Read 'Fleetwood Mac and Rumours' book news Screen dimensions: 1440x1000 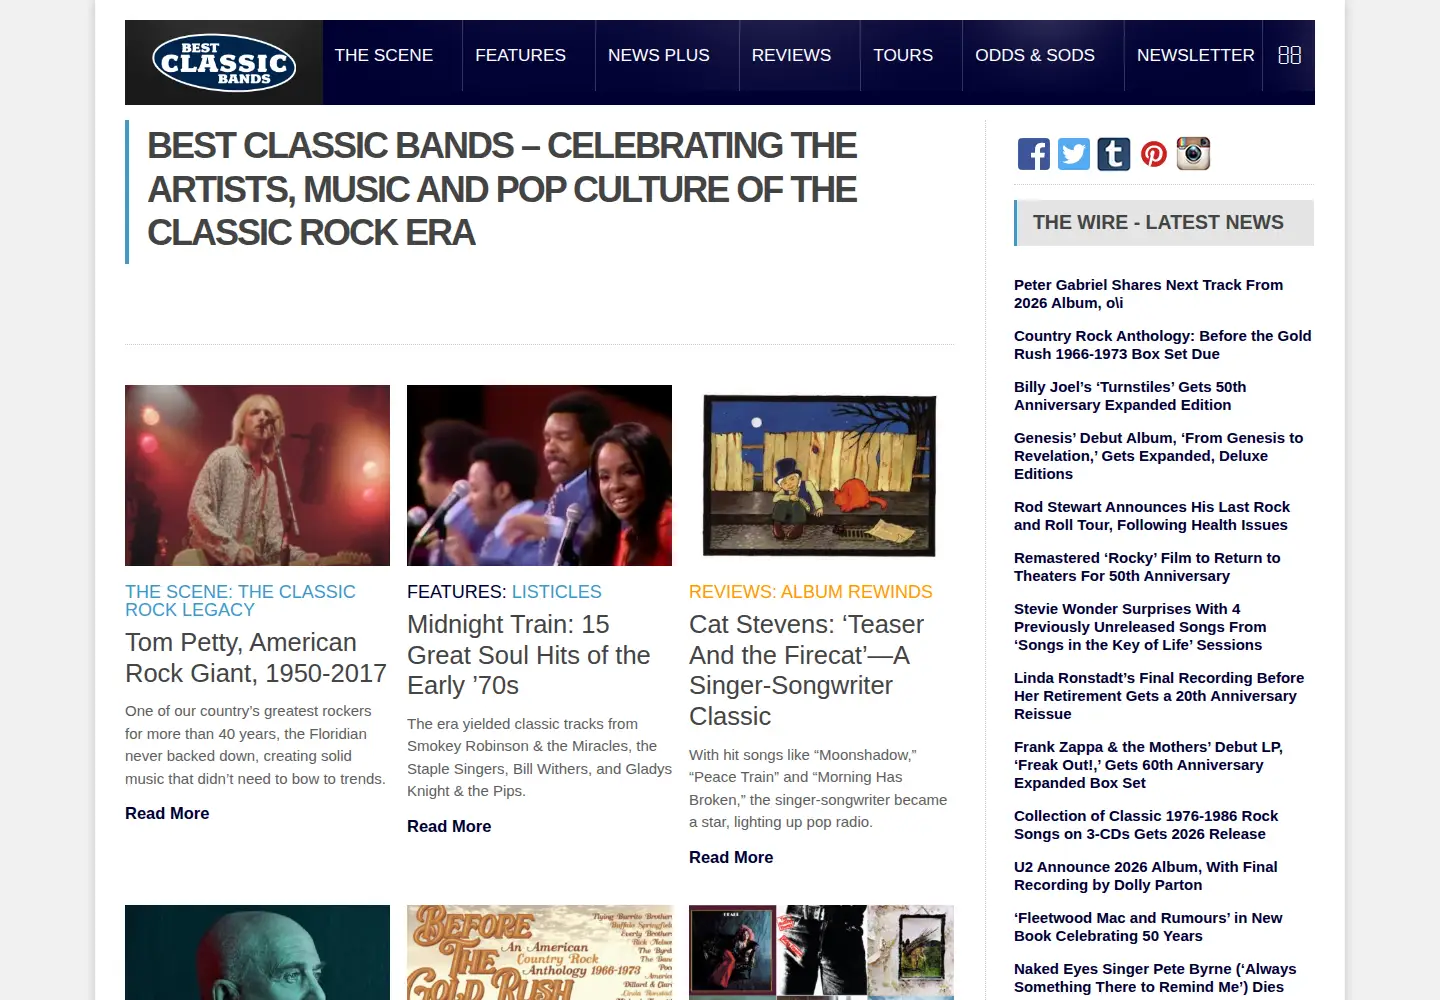pos(1148,927)
